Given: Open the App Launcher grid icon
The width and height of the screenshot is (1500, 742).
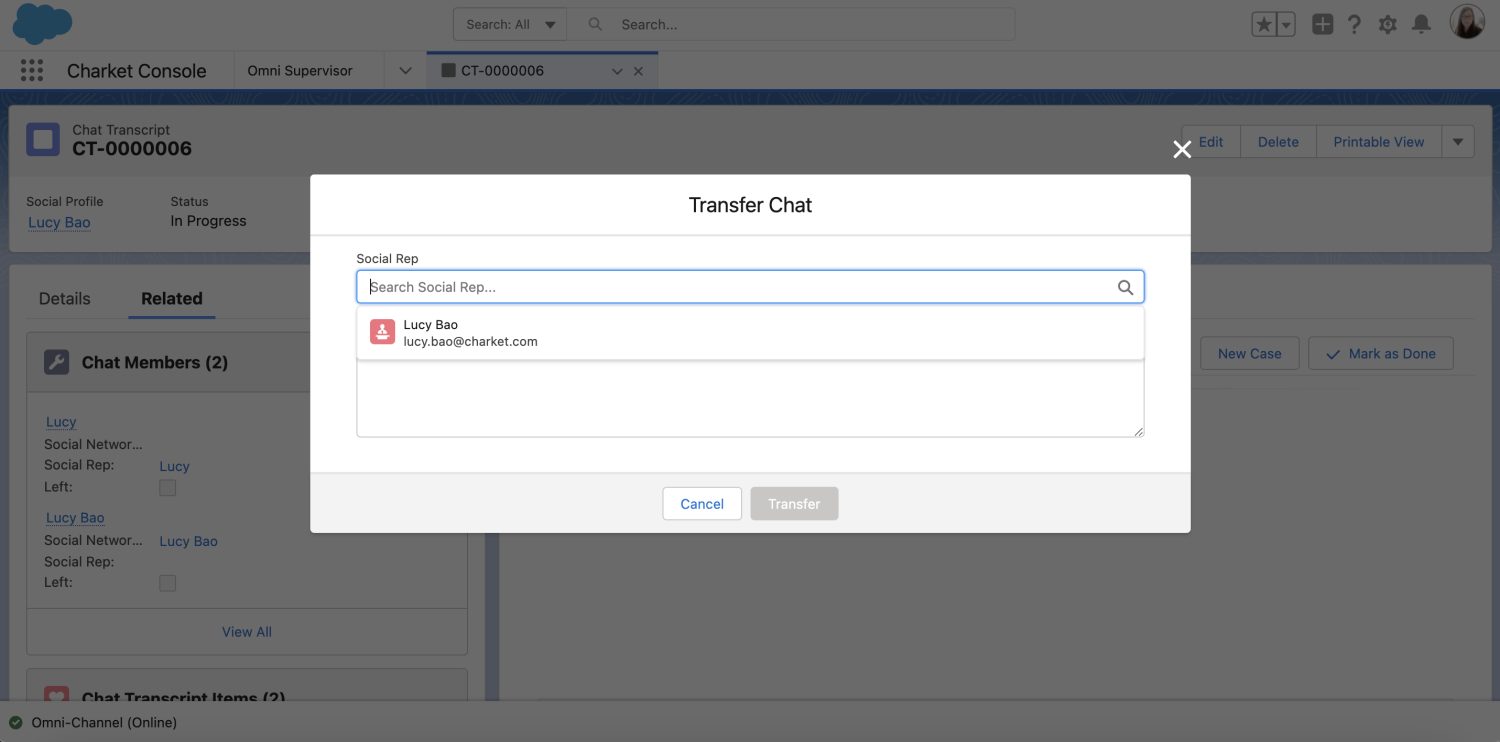Looking at the screenshot, I should click(32, 70).
